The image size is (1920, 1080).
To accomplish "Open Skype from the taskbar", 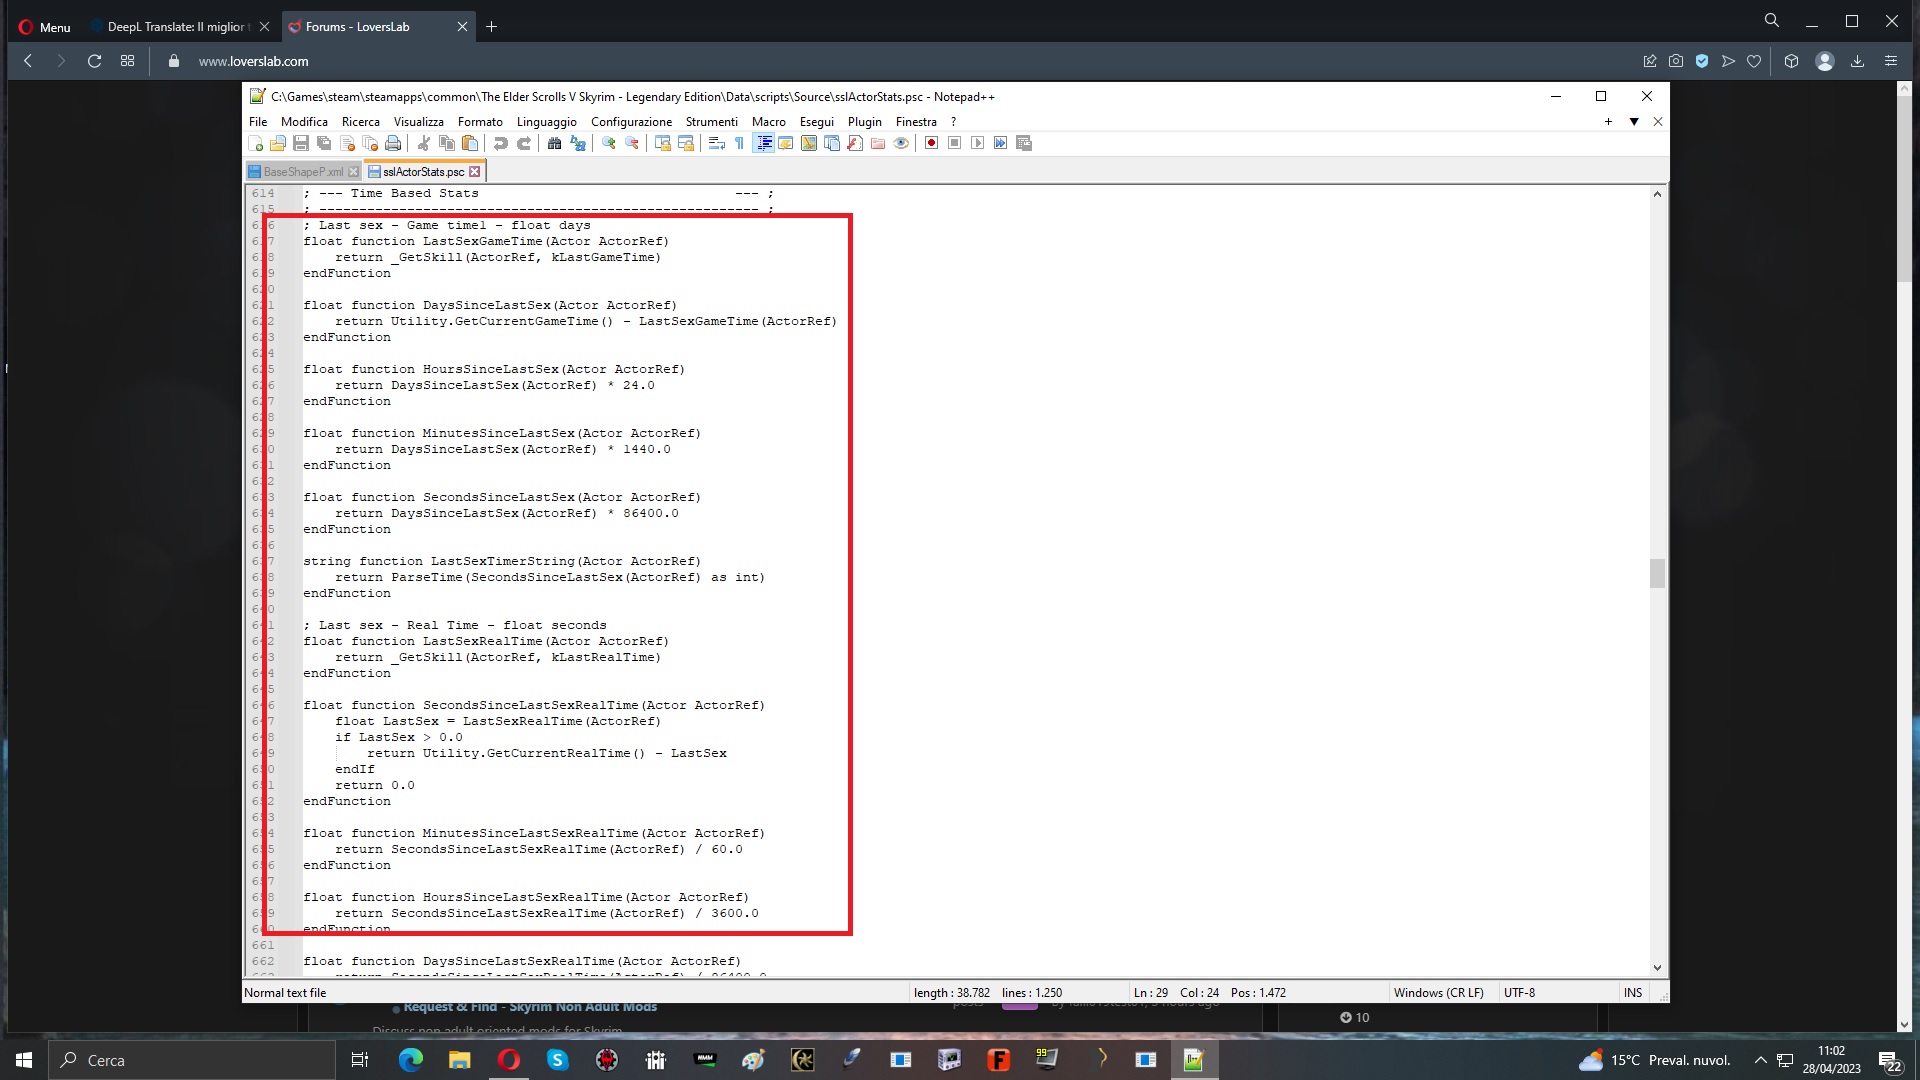I will tap(558, 1060).
